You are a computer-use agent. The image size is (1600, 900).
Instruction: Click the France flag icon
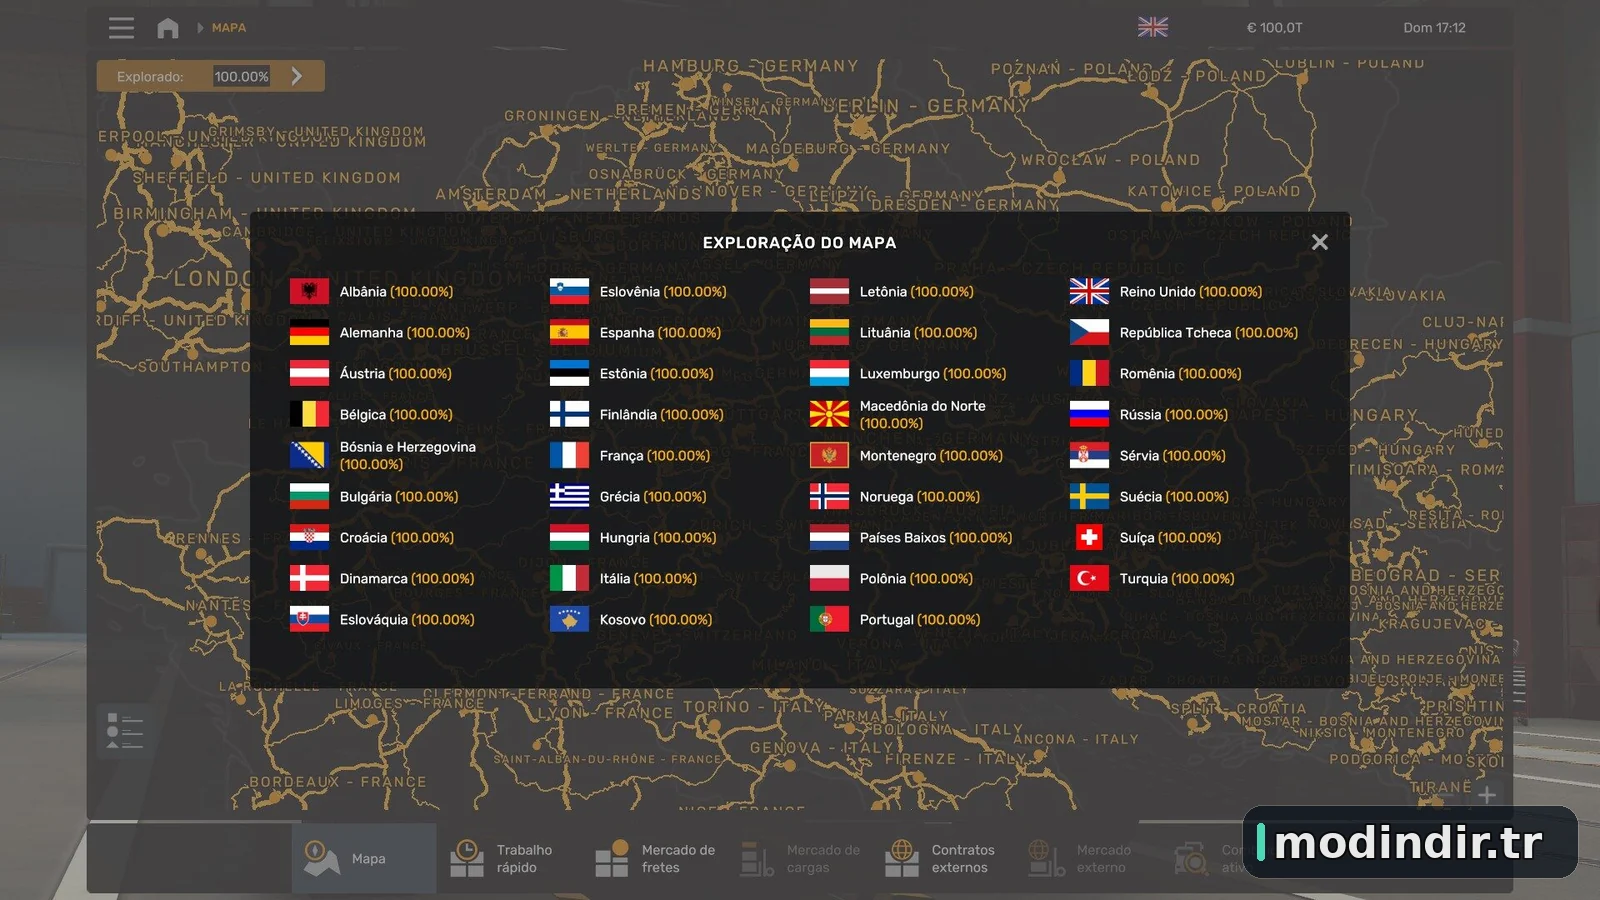coord(569,455)
